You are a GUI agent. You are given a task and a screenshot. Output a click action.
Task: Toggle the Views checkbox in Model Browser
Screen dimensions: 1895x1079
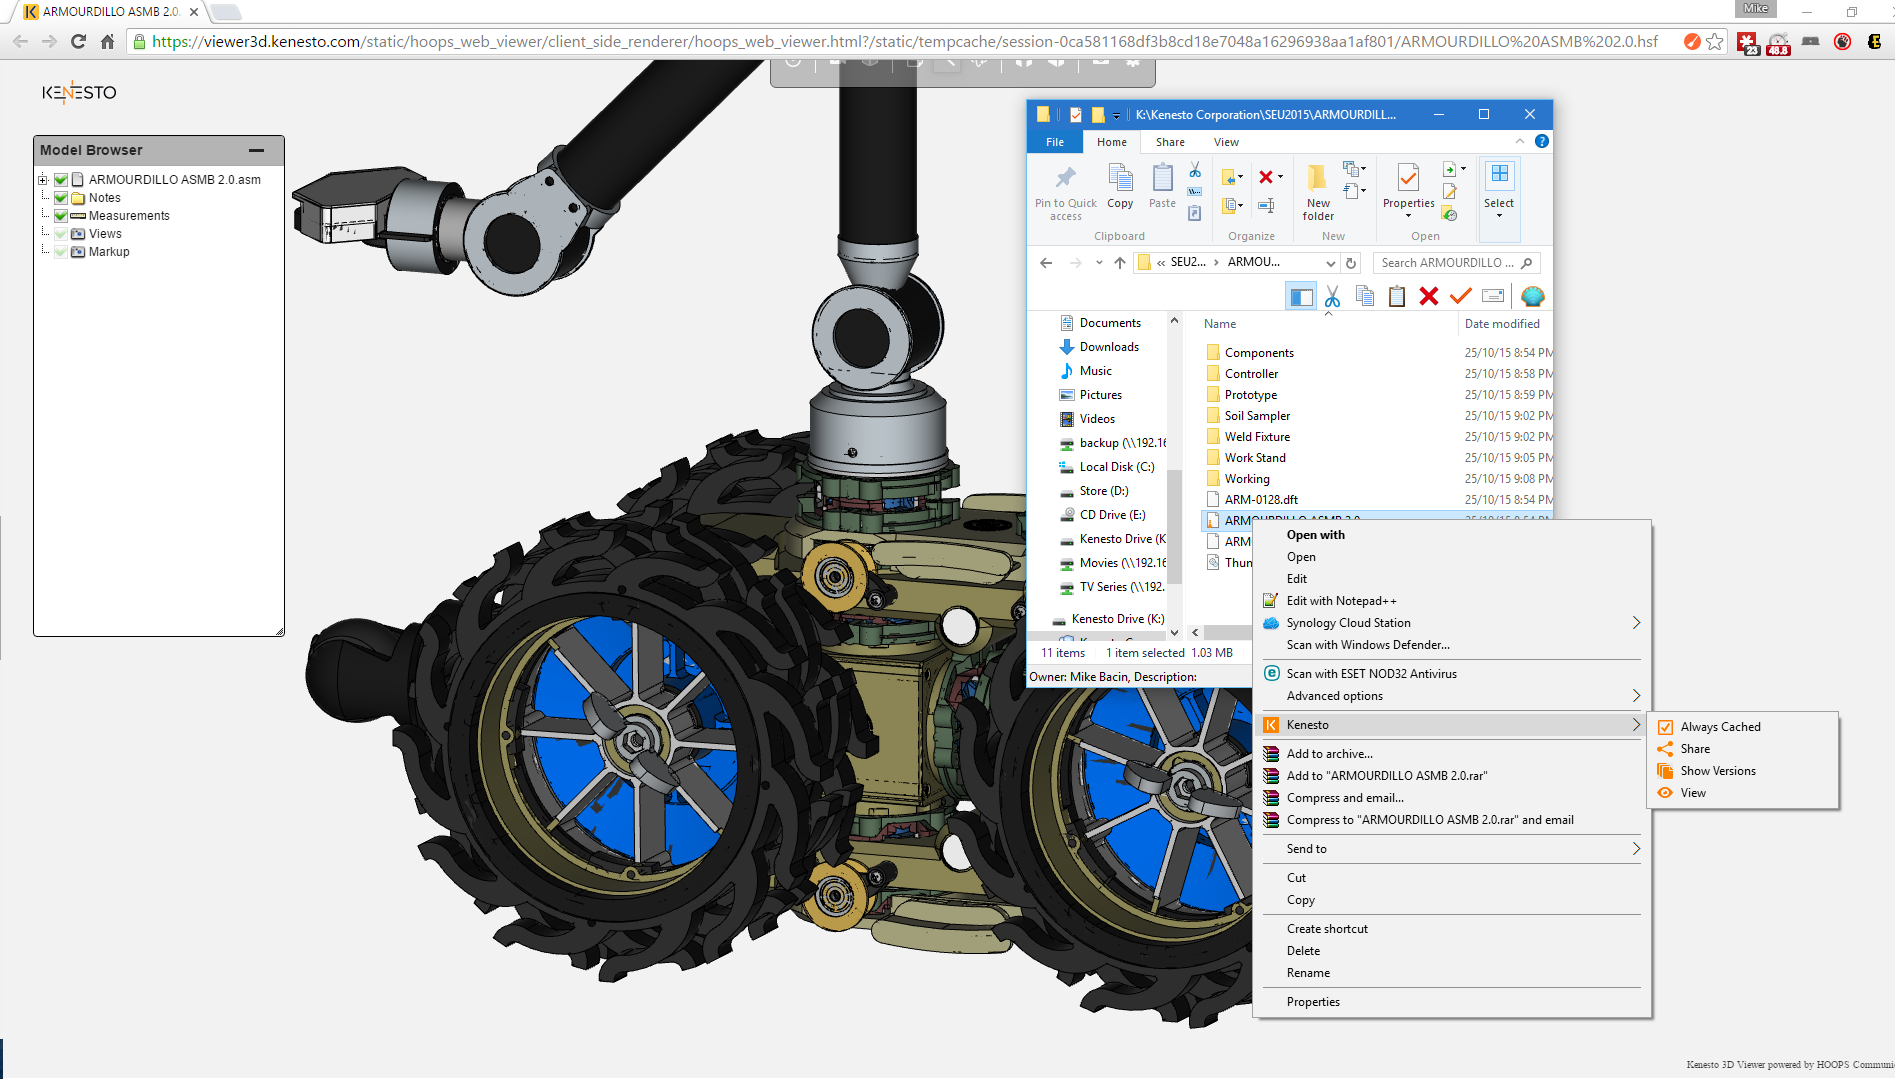point(61,234)
